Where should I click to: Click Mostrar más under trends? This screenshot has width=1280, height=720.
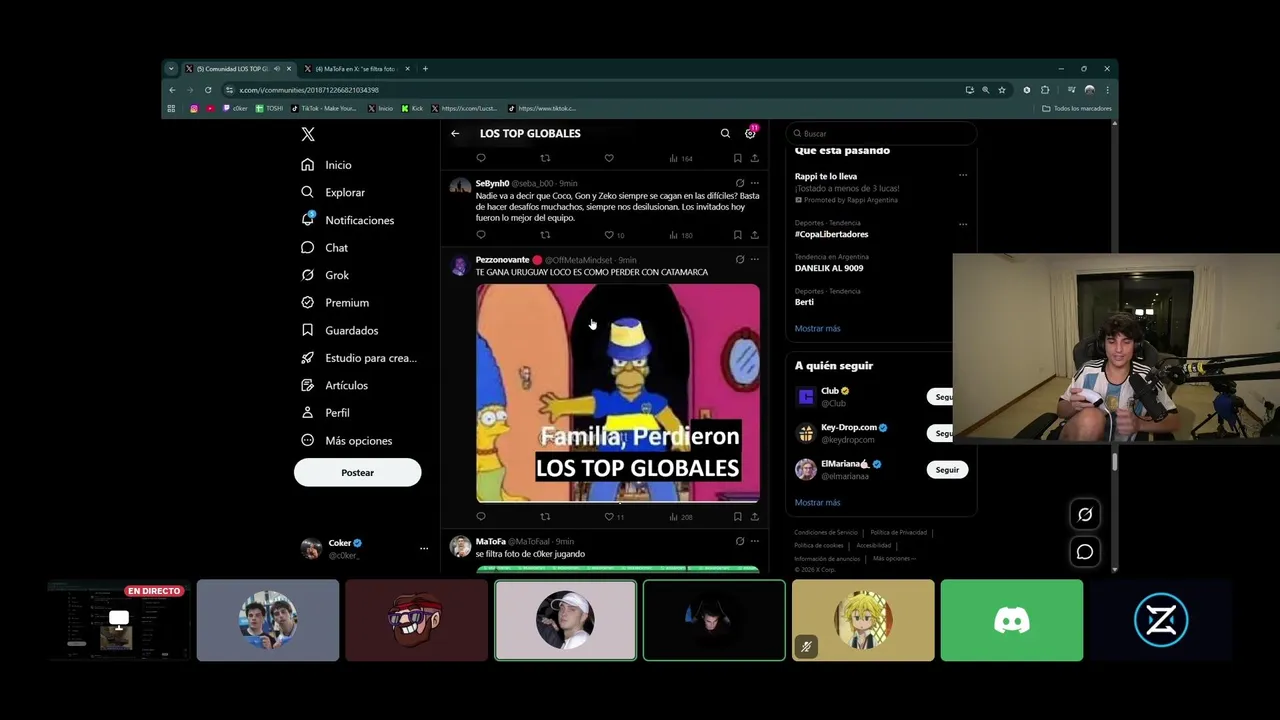coord(817,328)
